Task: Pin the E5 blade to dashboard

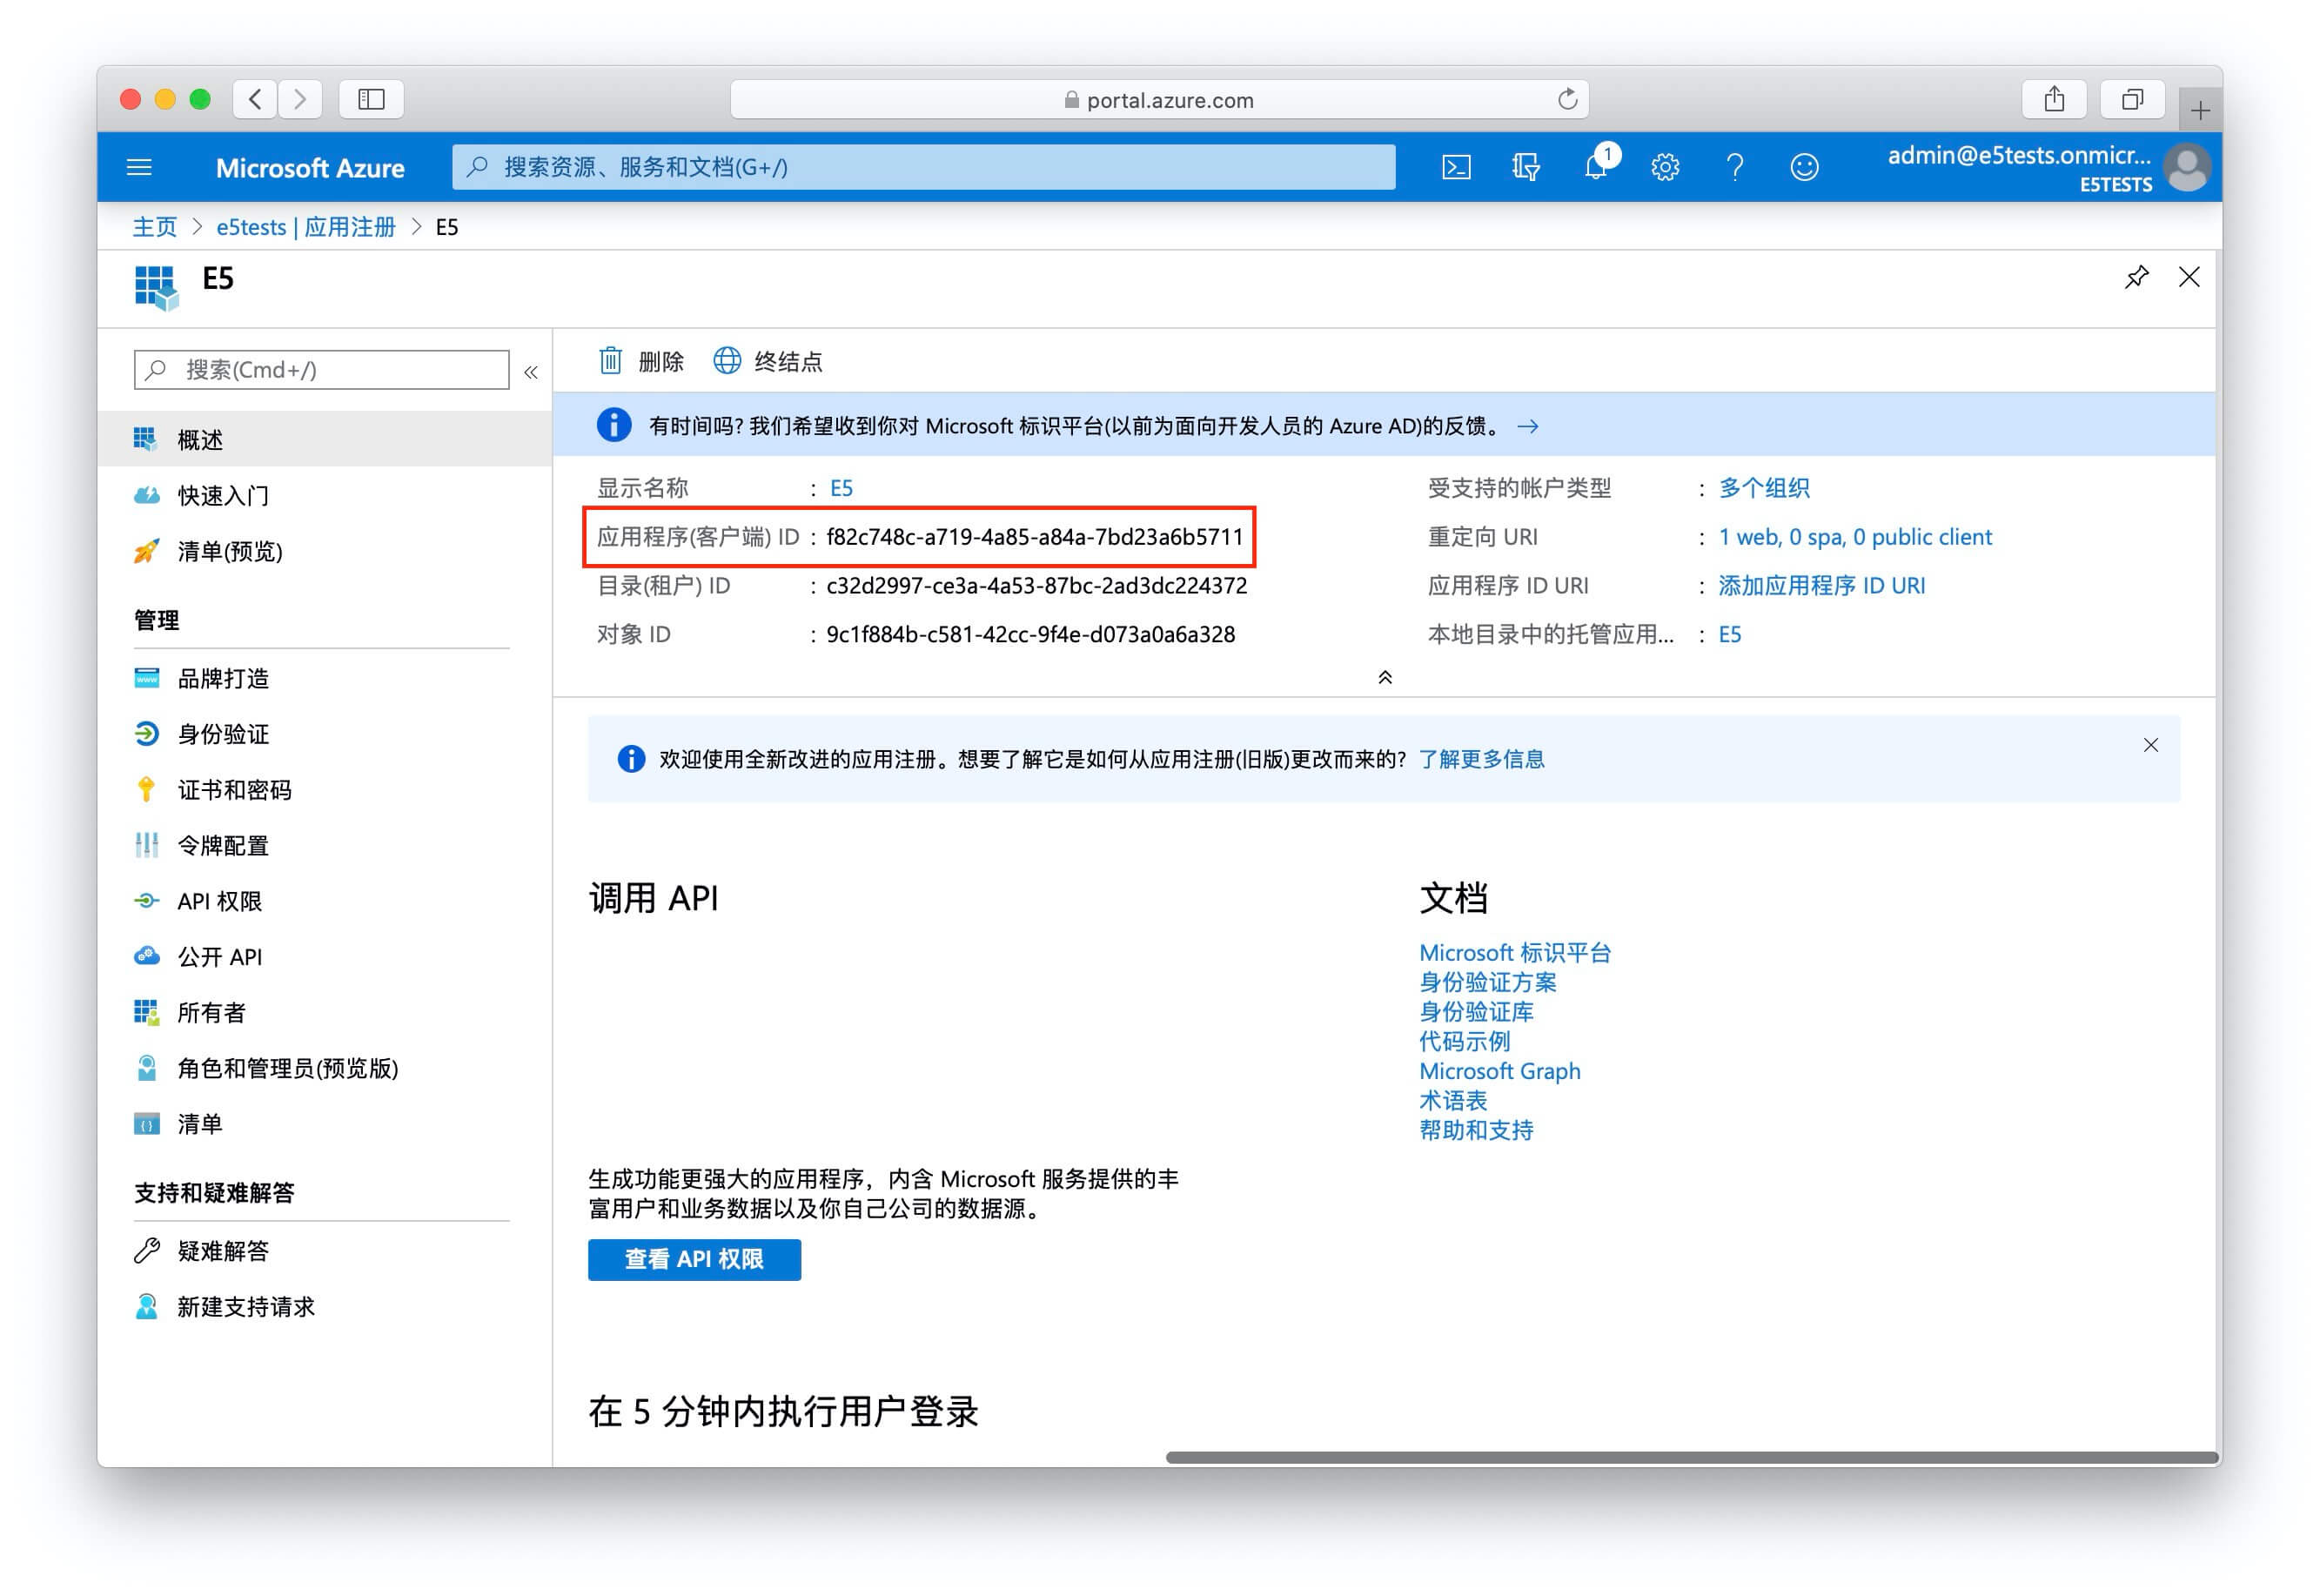Action: [x=2137, y=277]
